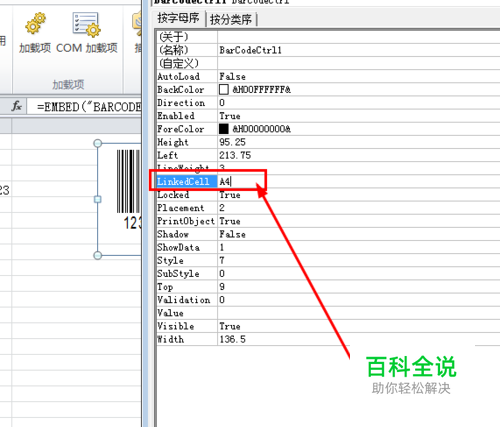The width and height of the screenshot is (500, 427).
Task: Click the Style value 7
Action: coord(222,260)
